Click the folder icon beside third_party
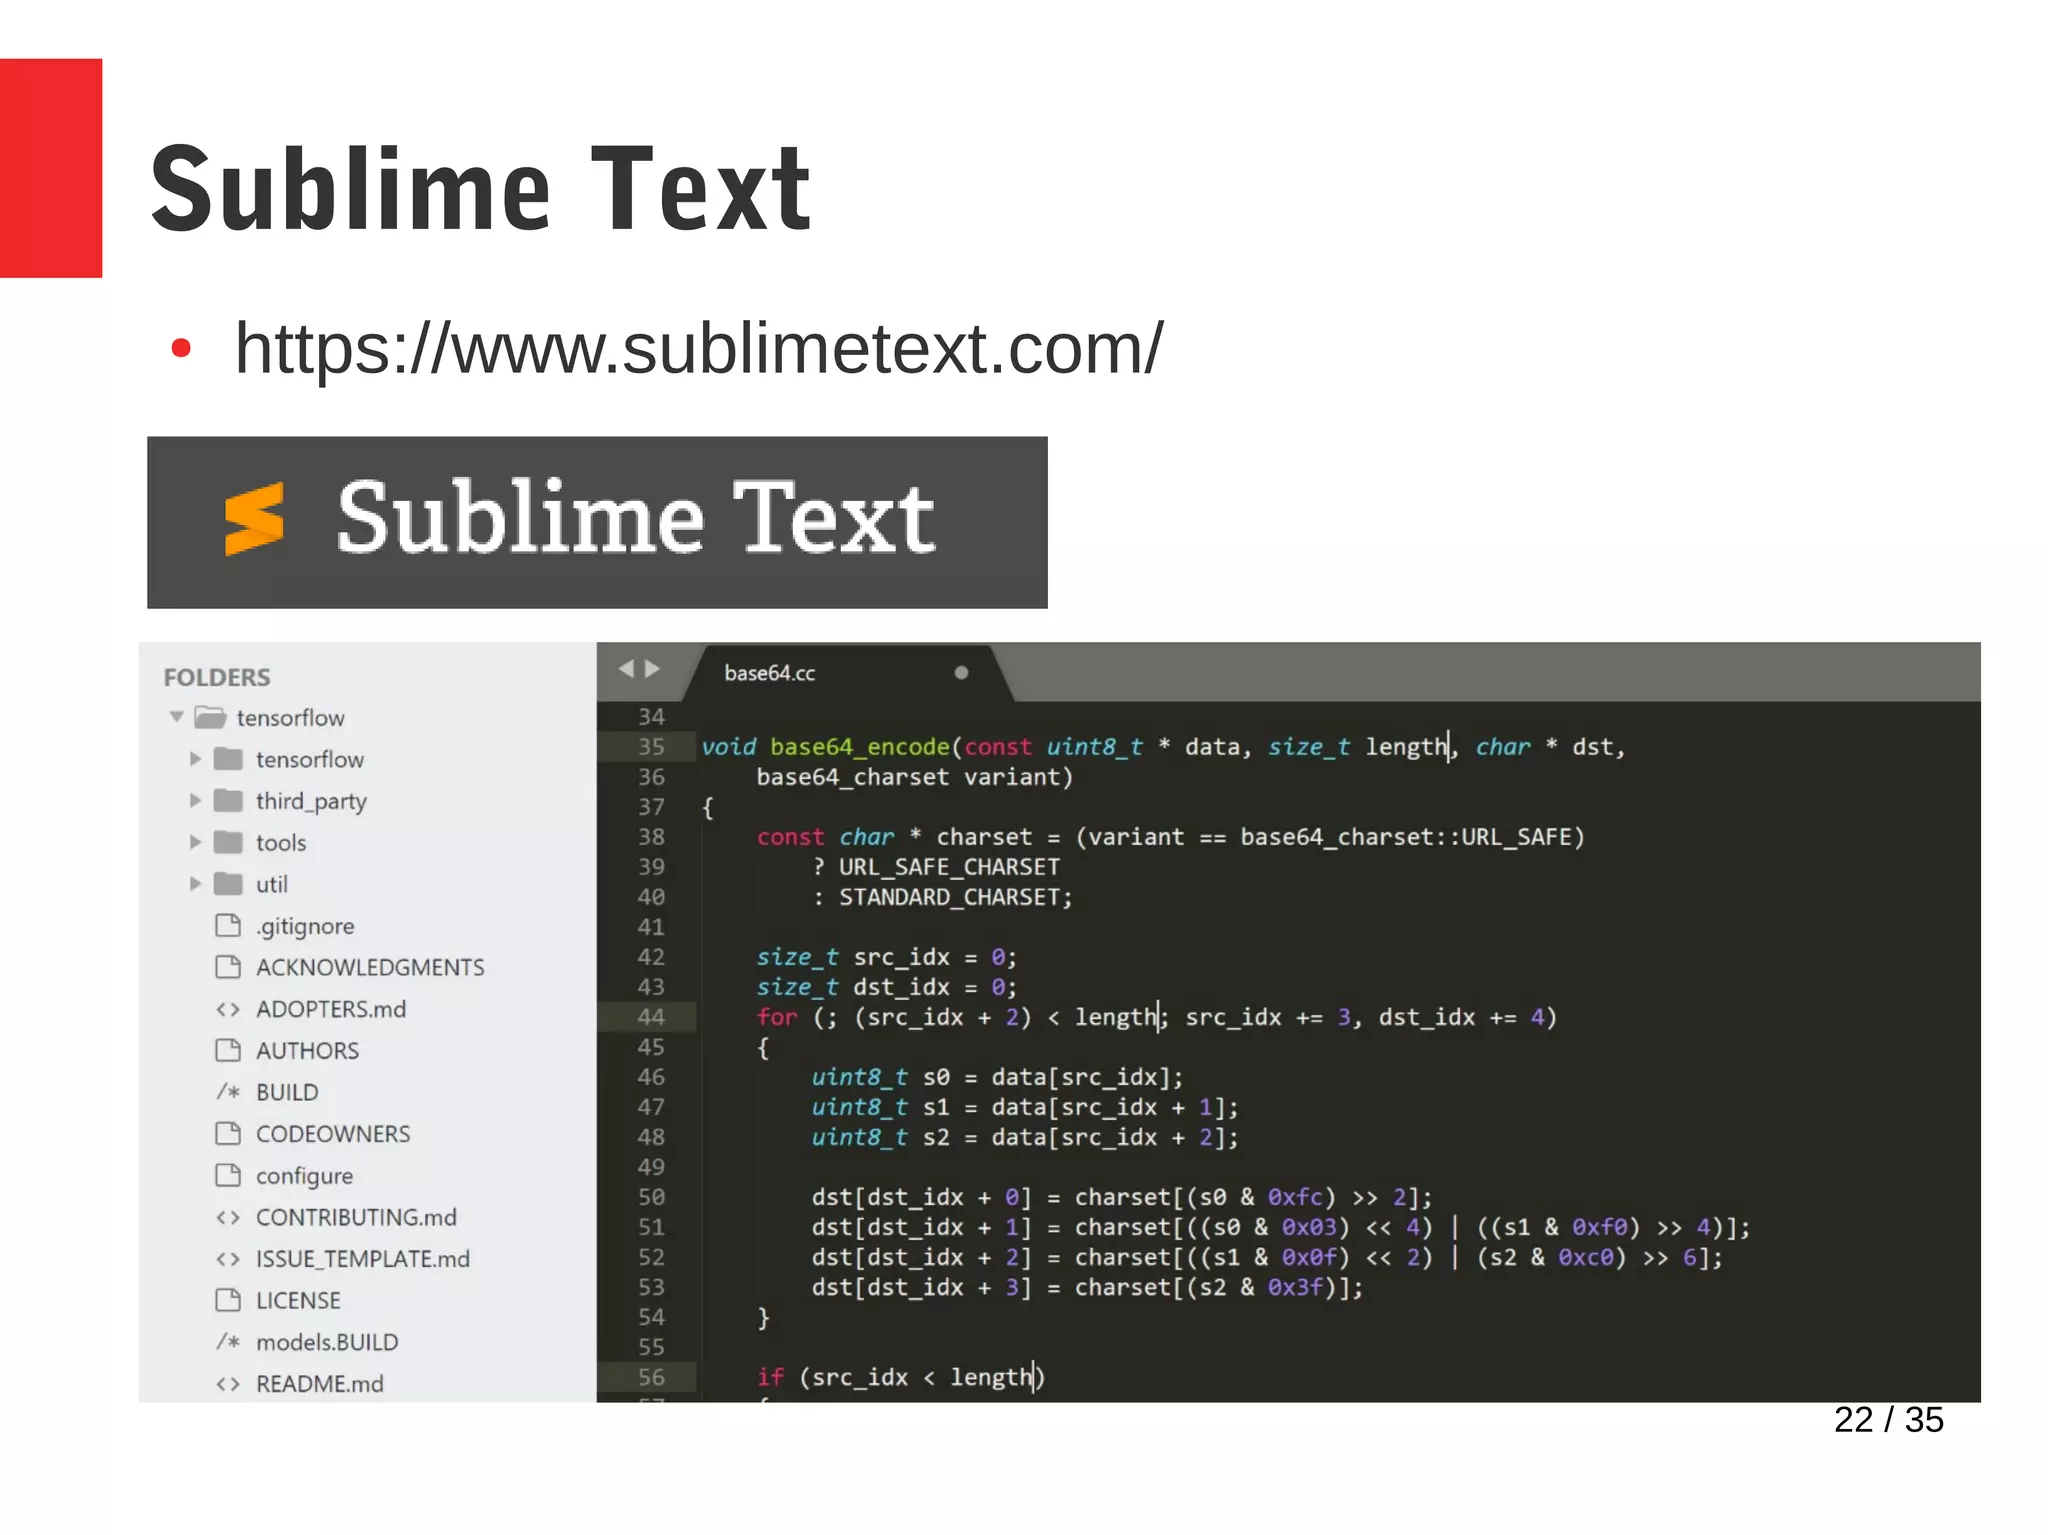Screen dimensions: 2048x1535 (x=229, y=800)
